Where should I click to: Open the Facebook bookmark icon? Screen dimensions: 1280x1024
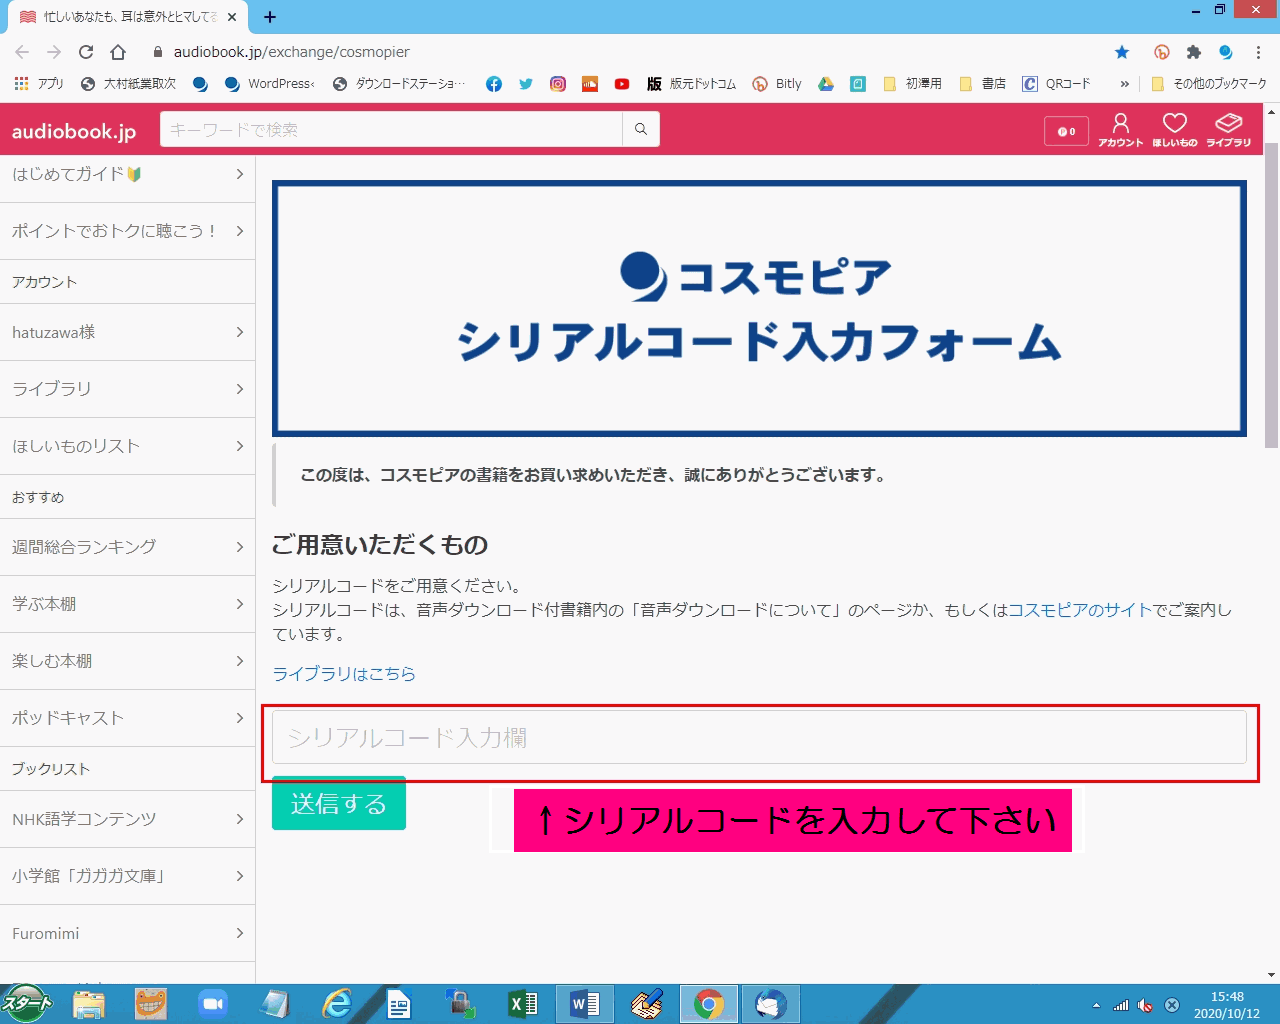click(x=494, y=84)
